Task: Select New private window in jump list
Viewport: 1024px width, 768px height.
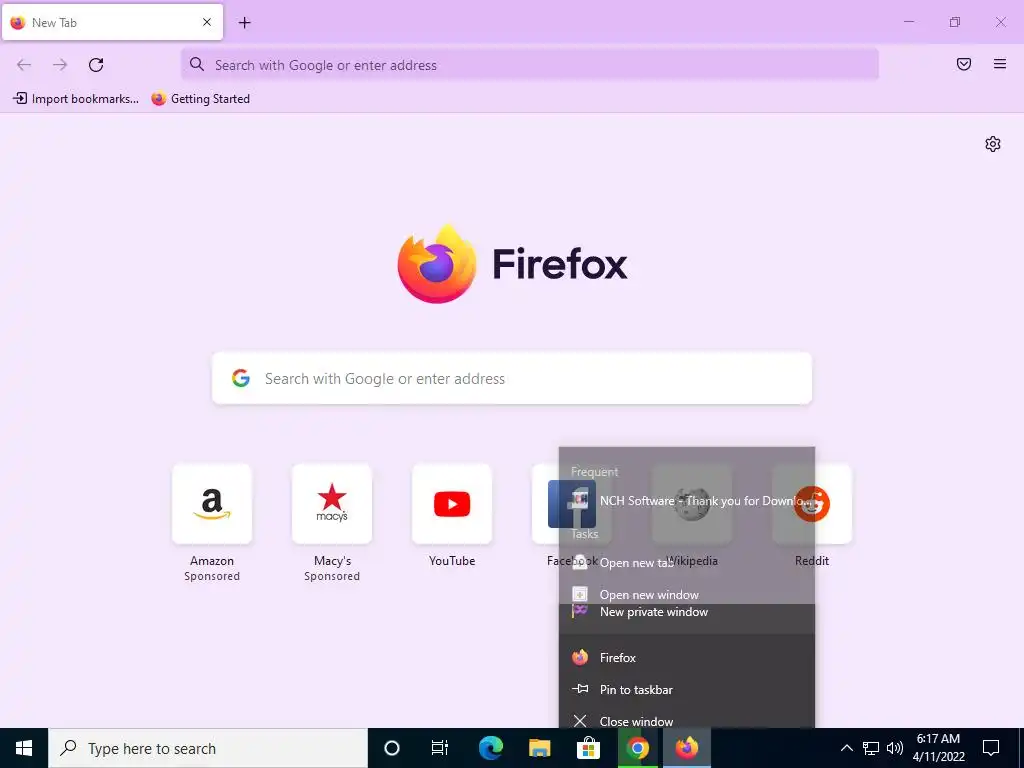Action: coord(687,613)
